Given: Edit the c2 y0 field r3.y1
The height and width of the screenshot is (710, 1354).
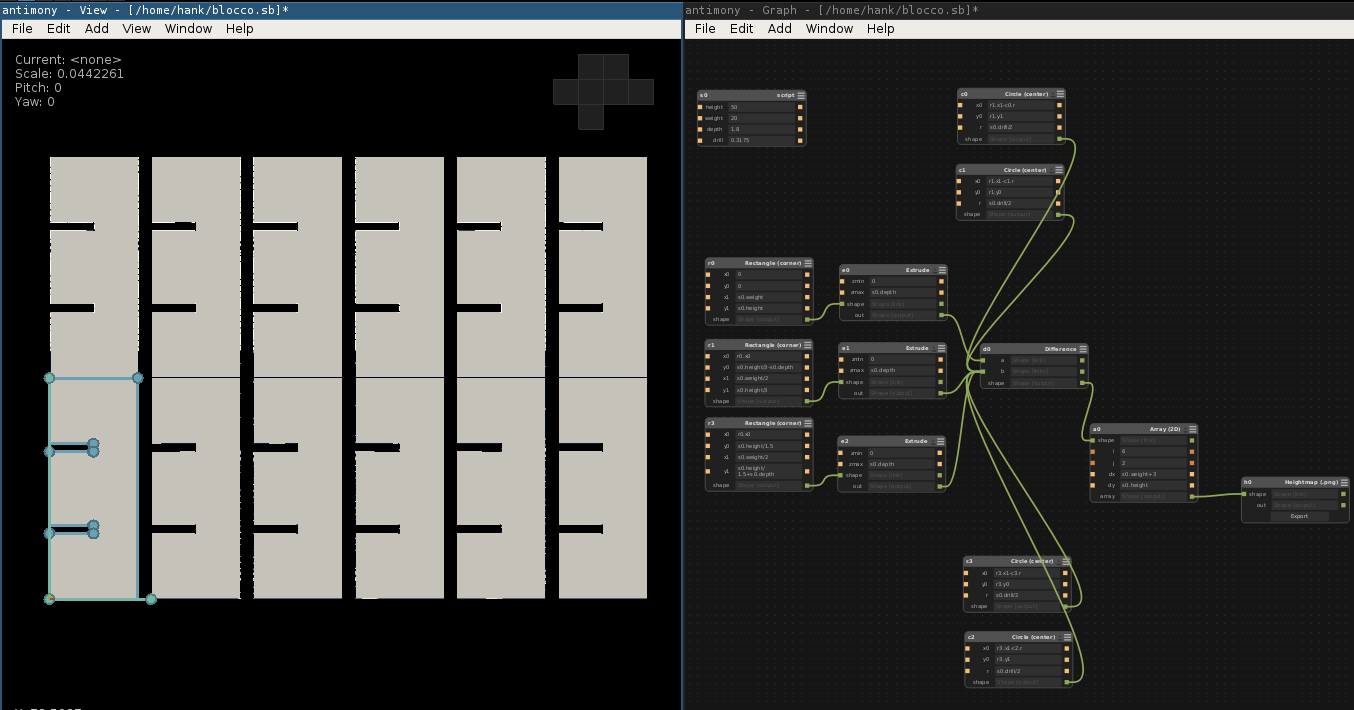Looking at the screenshot, I should tap(1028, 659).
